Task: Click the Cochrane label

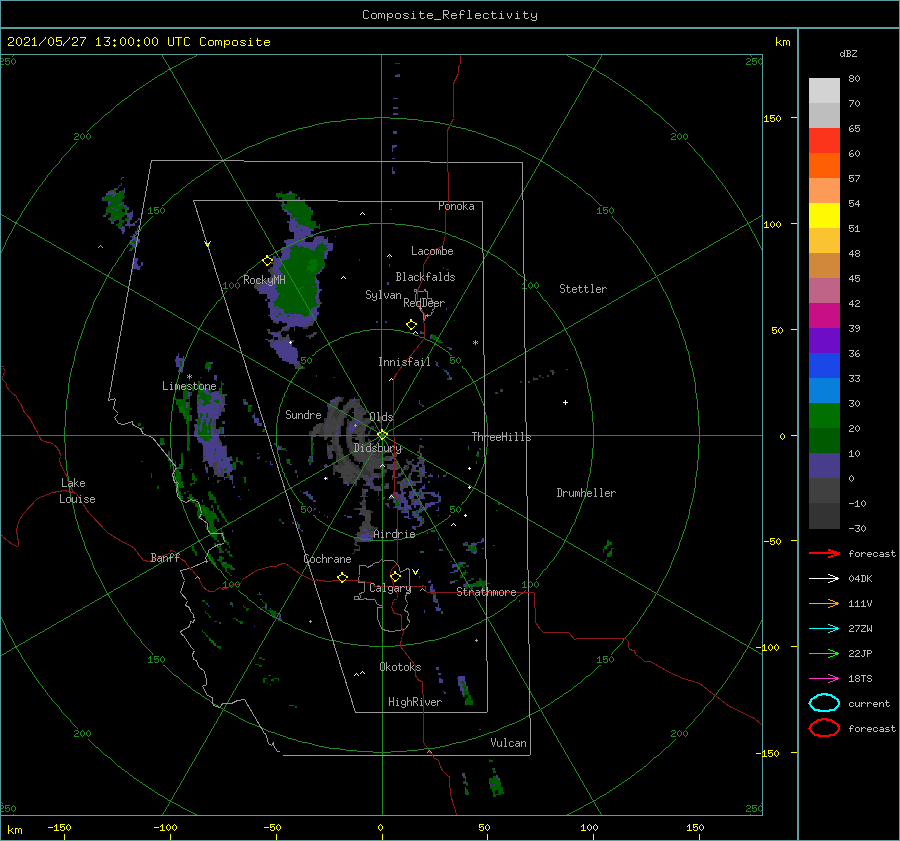Action: click(327, 559)
